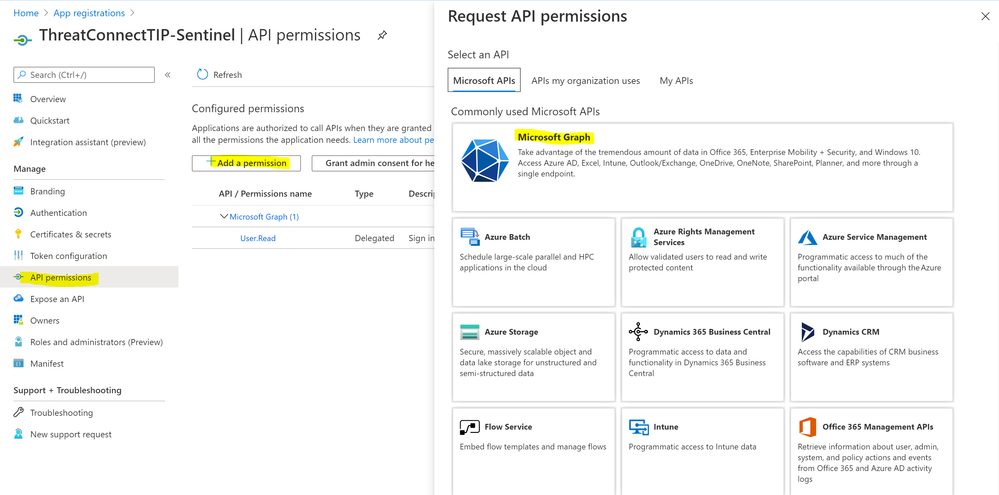Click the Dynamics 365 Business Central title

pyautogui.click(x=712, y=332)
